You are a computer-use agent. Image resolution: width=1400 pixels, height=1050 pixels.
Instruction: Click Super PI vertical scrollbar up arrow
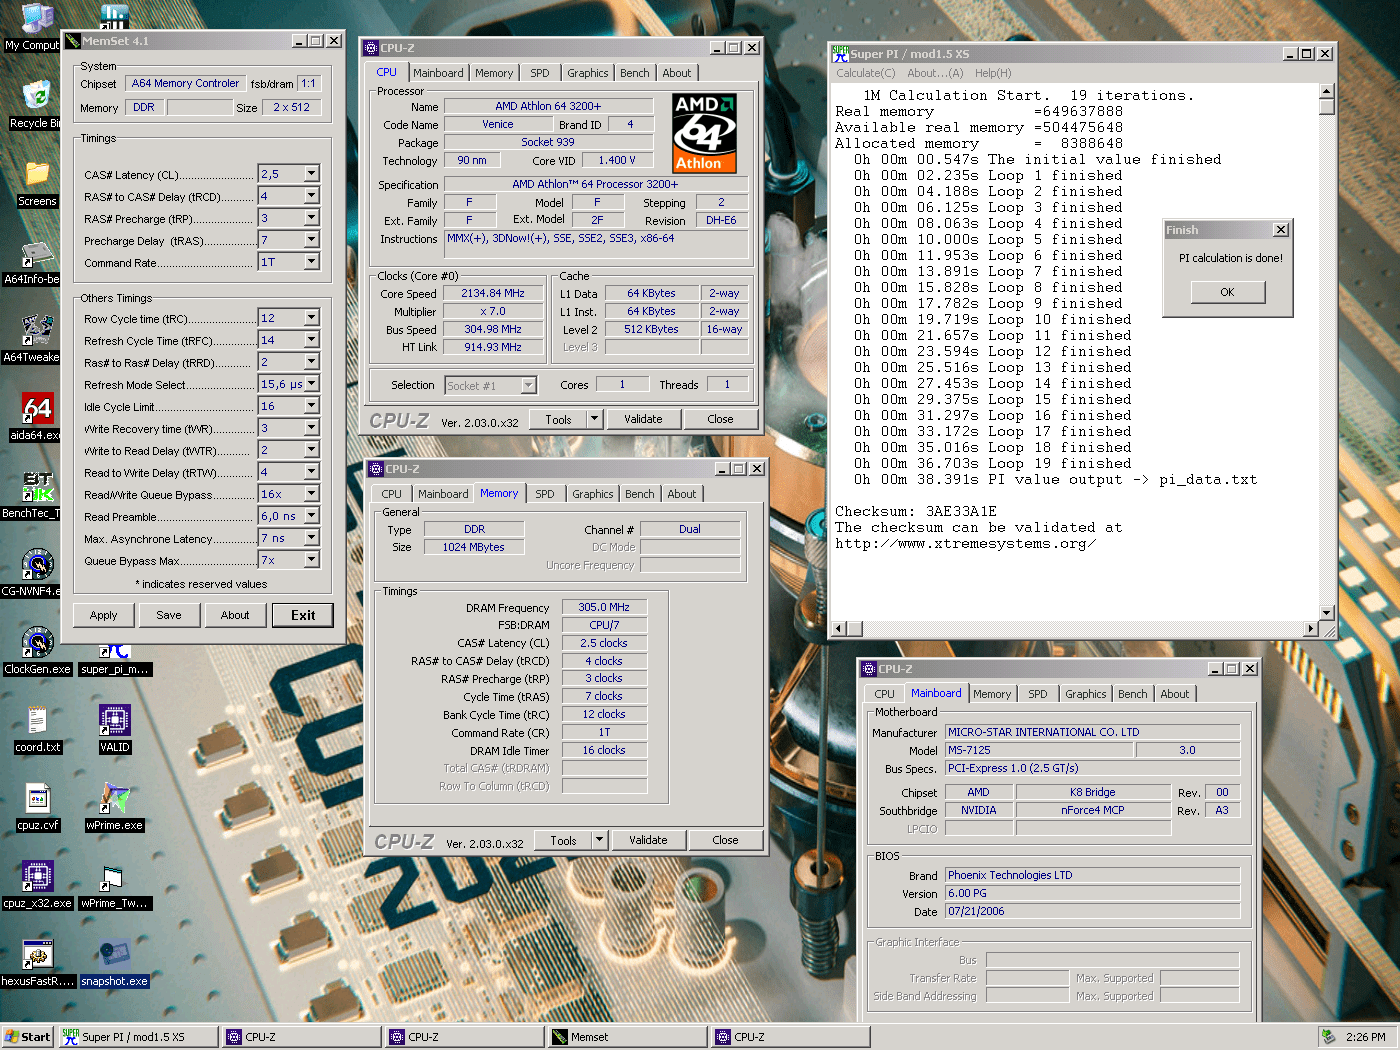(1327, 91)
